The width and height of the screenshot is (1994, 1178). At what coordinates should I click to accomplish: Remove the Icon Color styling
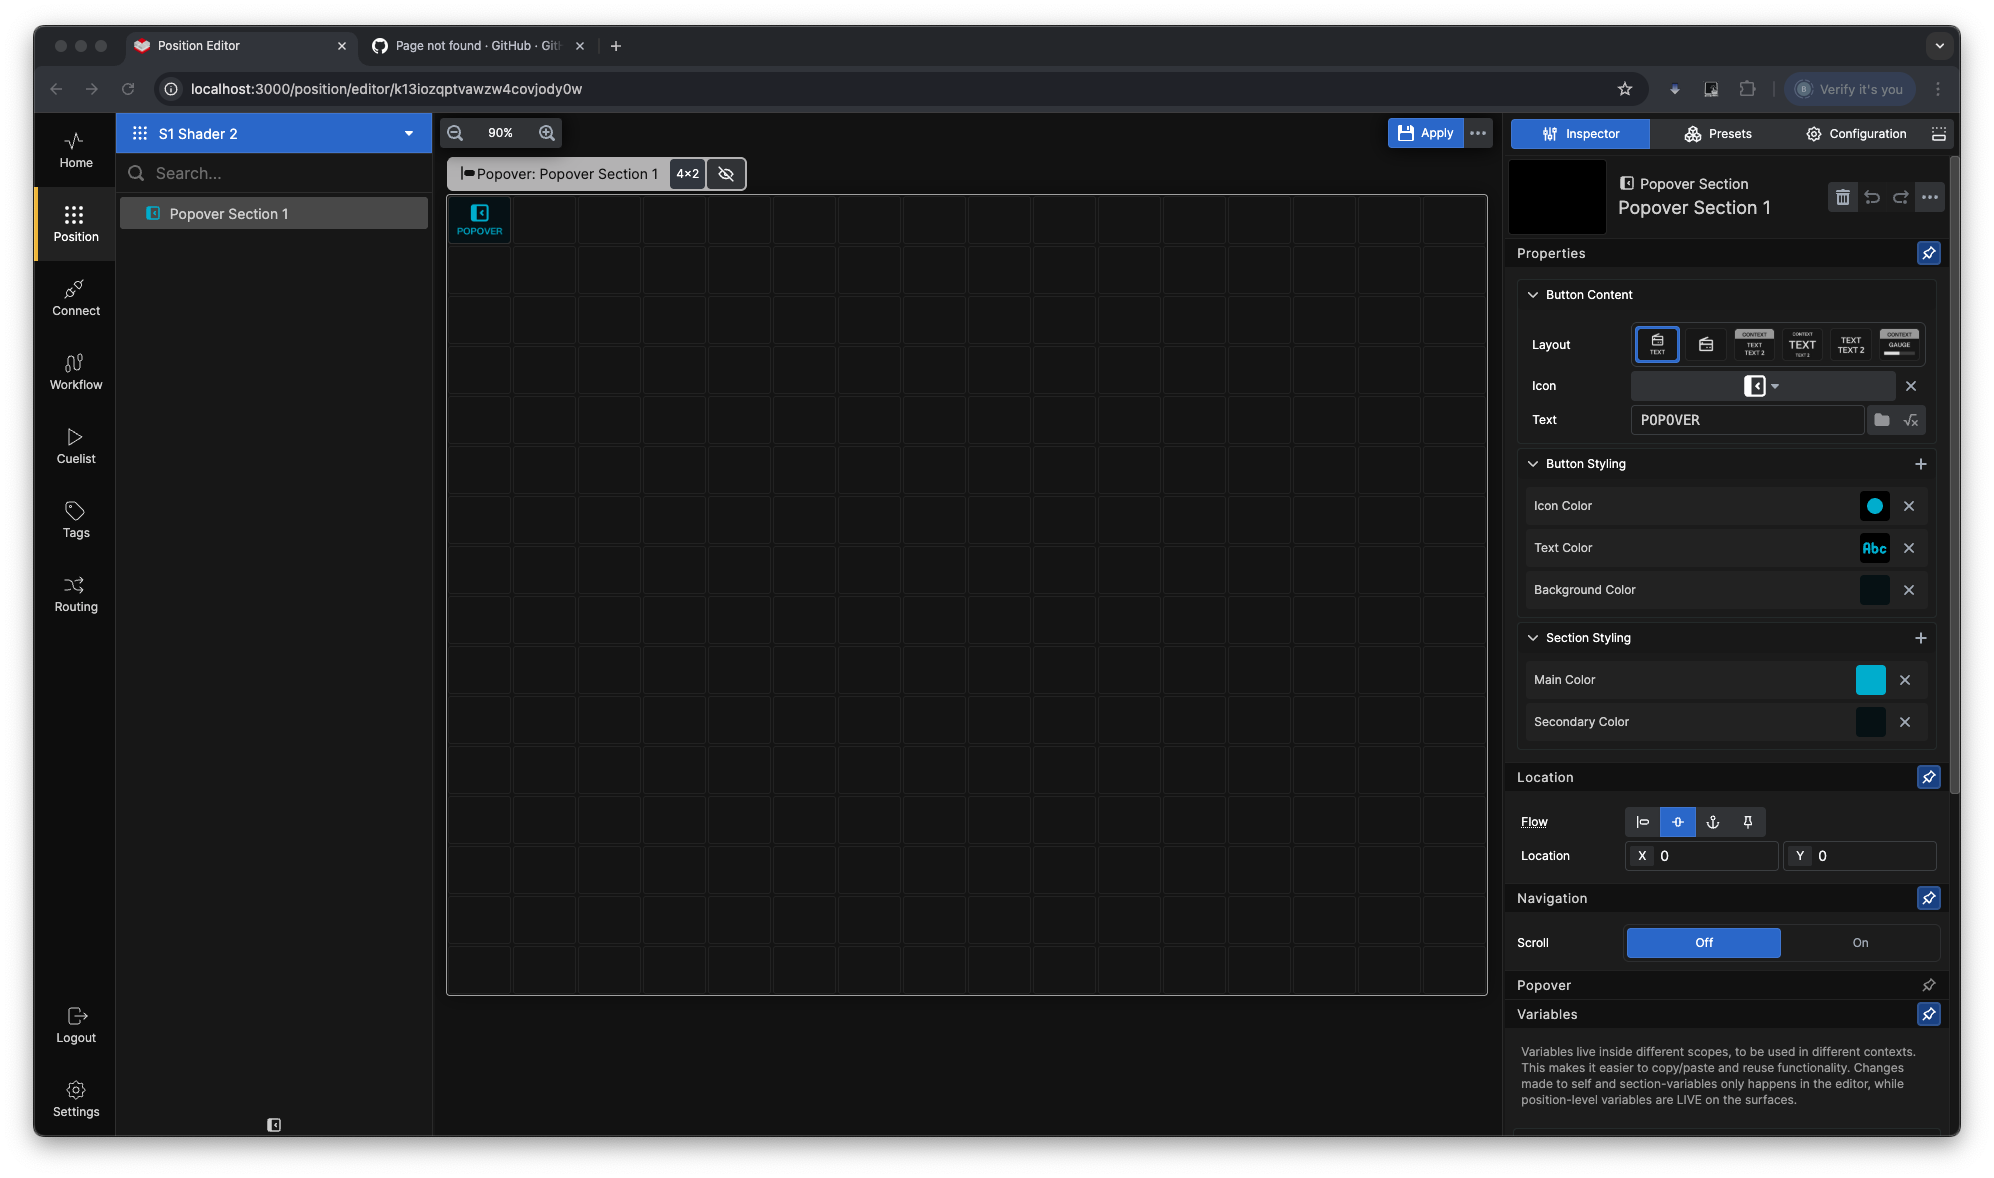[1909, 506]
